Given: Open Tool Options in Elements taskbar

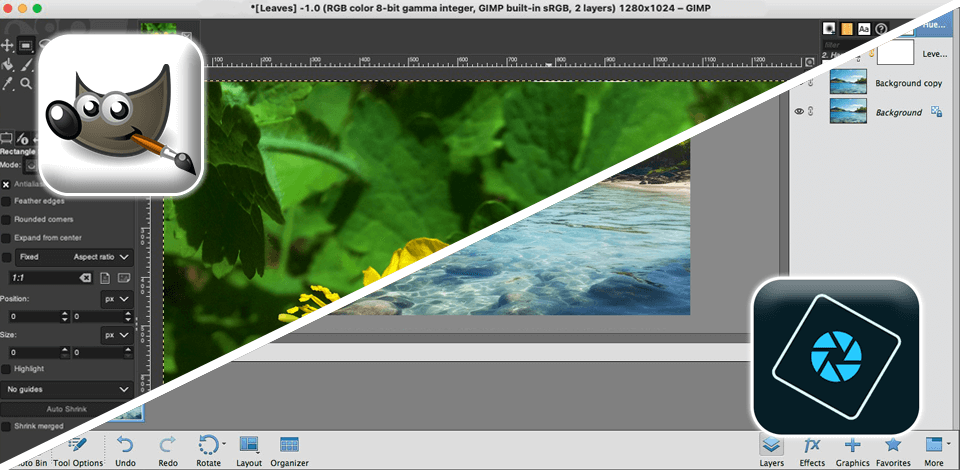Looking at the screenshot, I should 78,452.
